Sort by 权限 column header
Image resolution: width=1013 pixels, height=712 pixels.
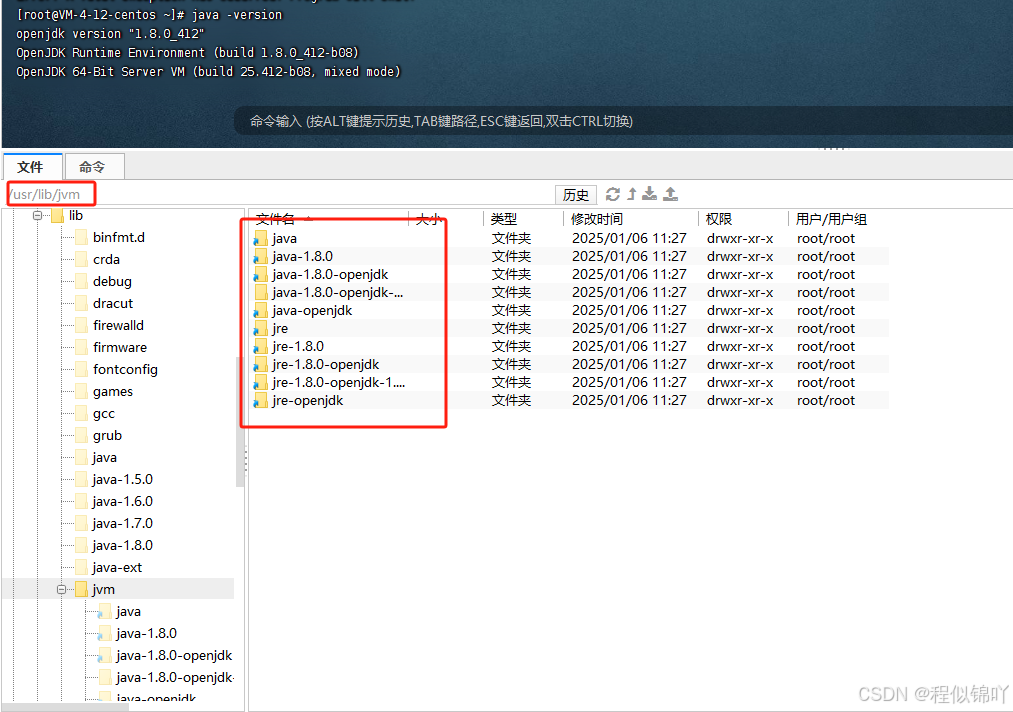tap(718, 219)
